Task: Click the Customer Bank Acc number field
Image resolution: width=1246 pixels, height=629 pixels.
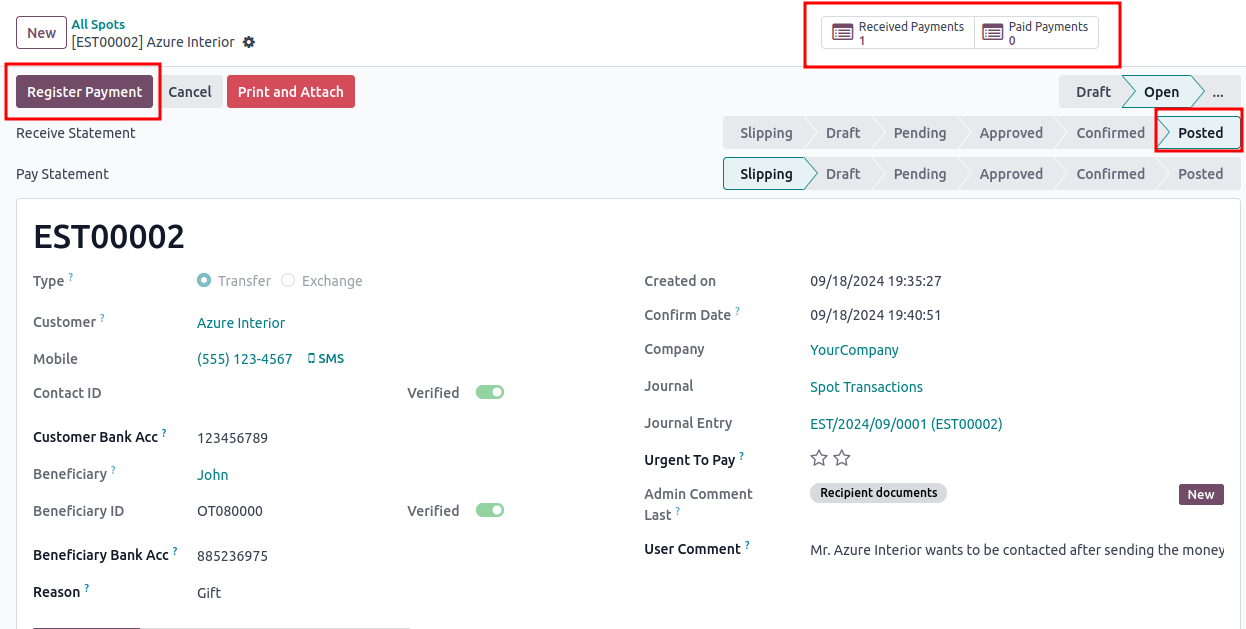Action: pos(232,438)
